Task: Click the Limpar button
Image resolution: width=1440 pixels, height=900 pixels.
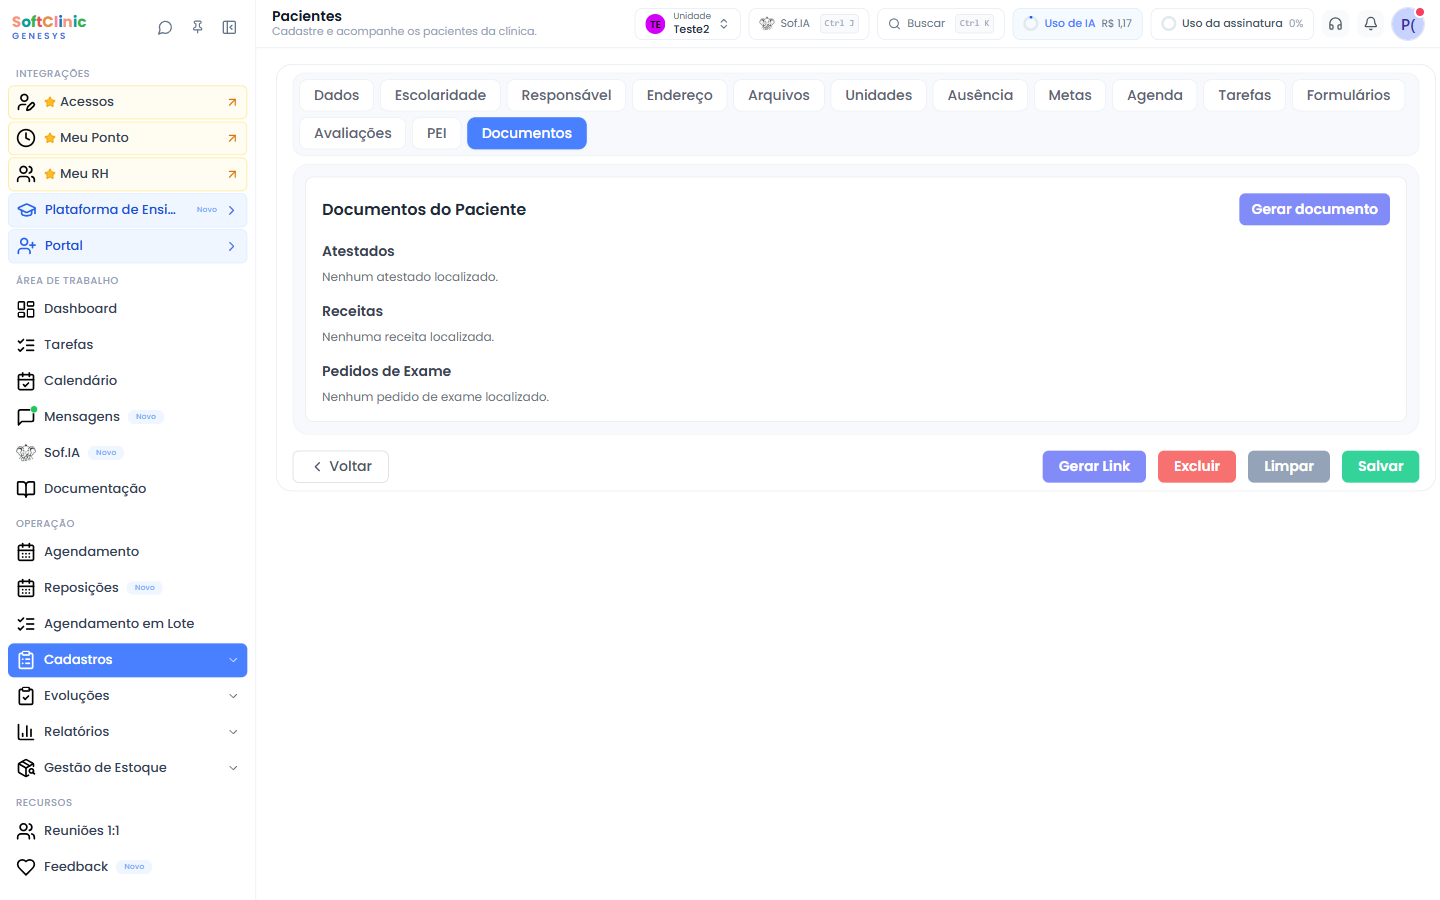Action: tap(1289, 466)
